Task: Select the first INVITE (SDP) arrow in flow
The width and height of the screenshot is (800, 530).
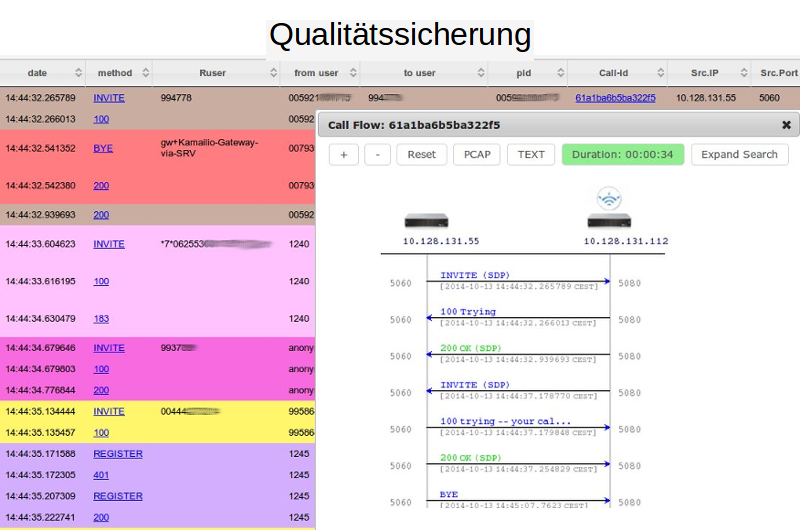Action: (519, 279)
